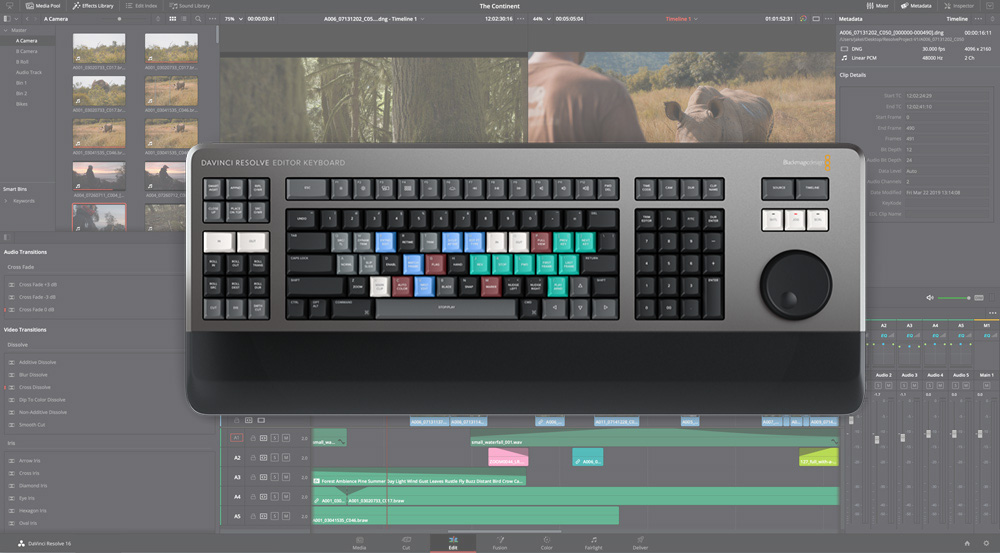Screen dimensions: 1000x553
Task: Show the Edit Index panel
Action: pyautogui.click(x=141, y=6)
